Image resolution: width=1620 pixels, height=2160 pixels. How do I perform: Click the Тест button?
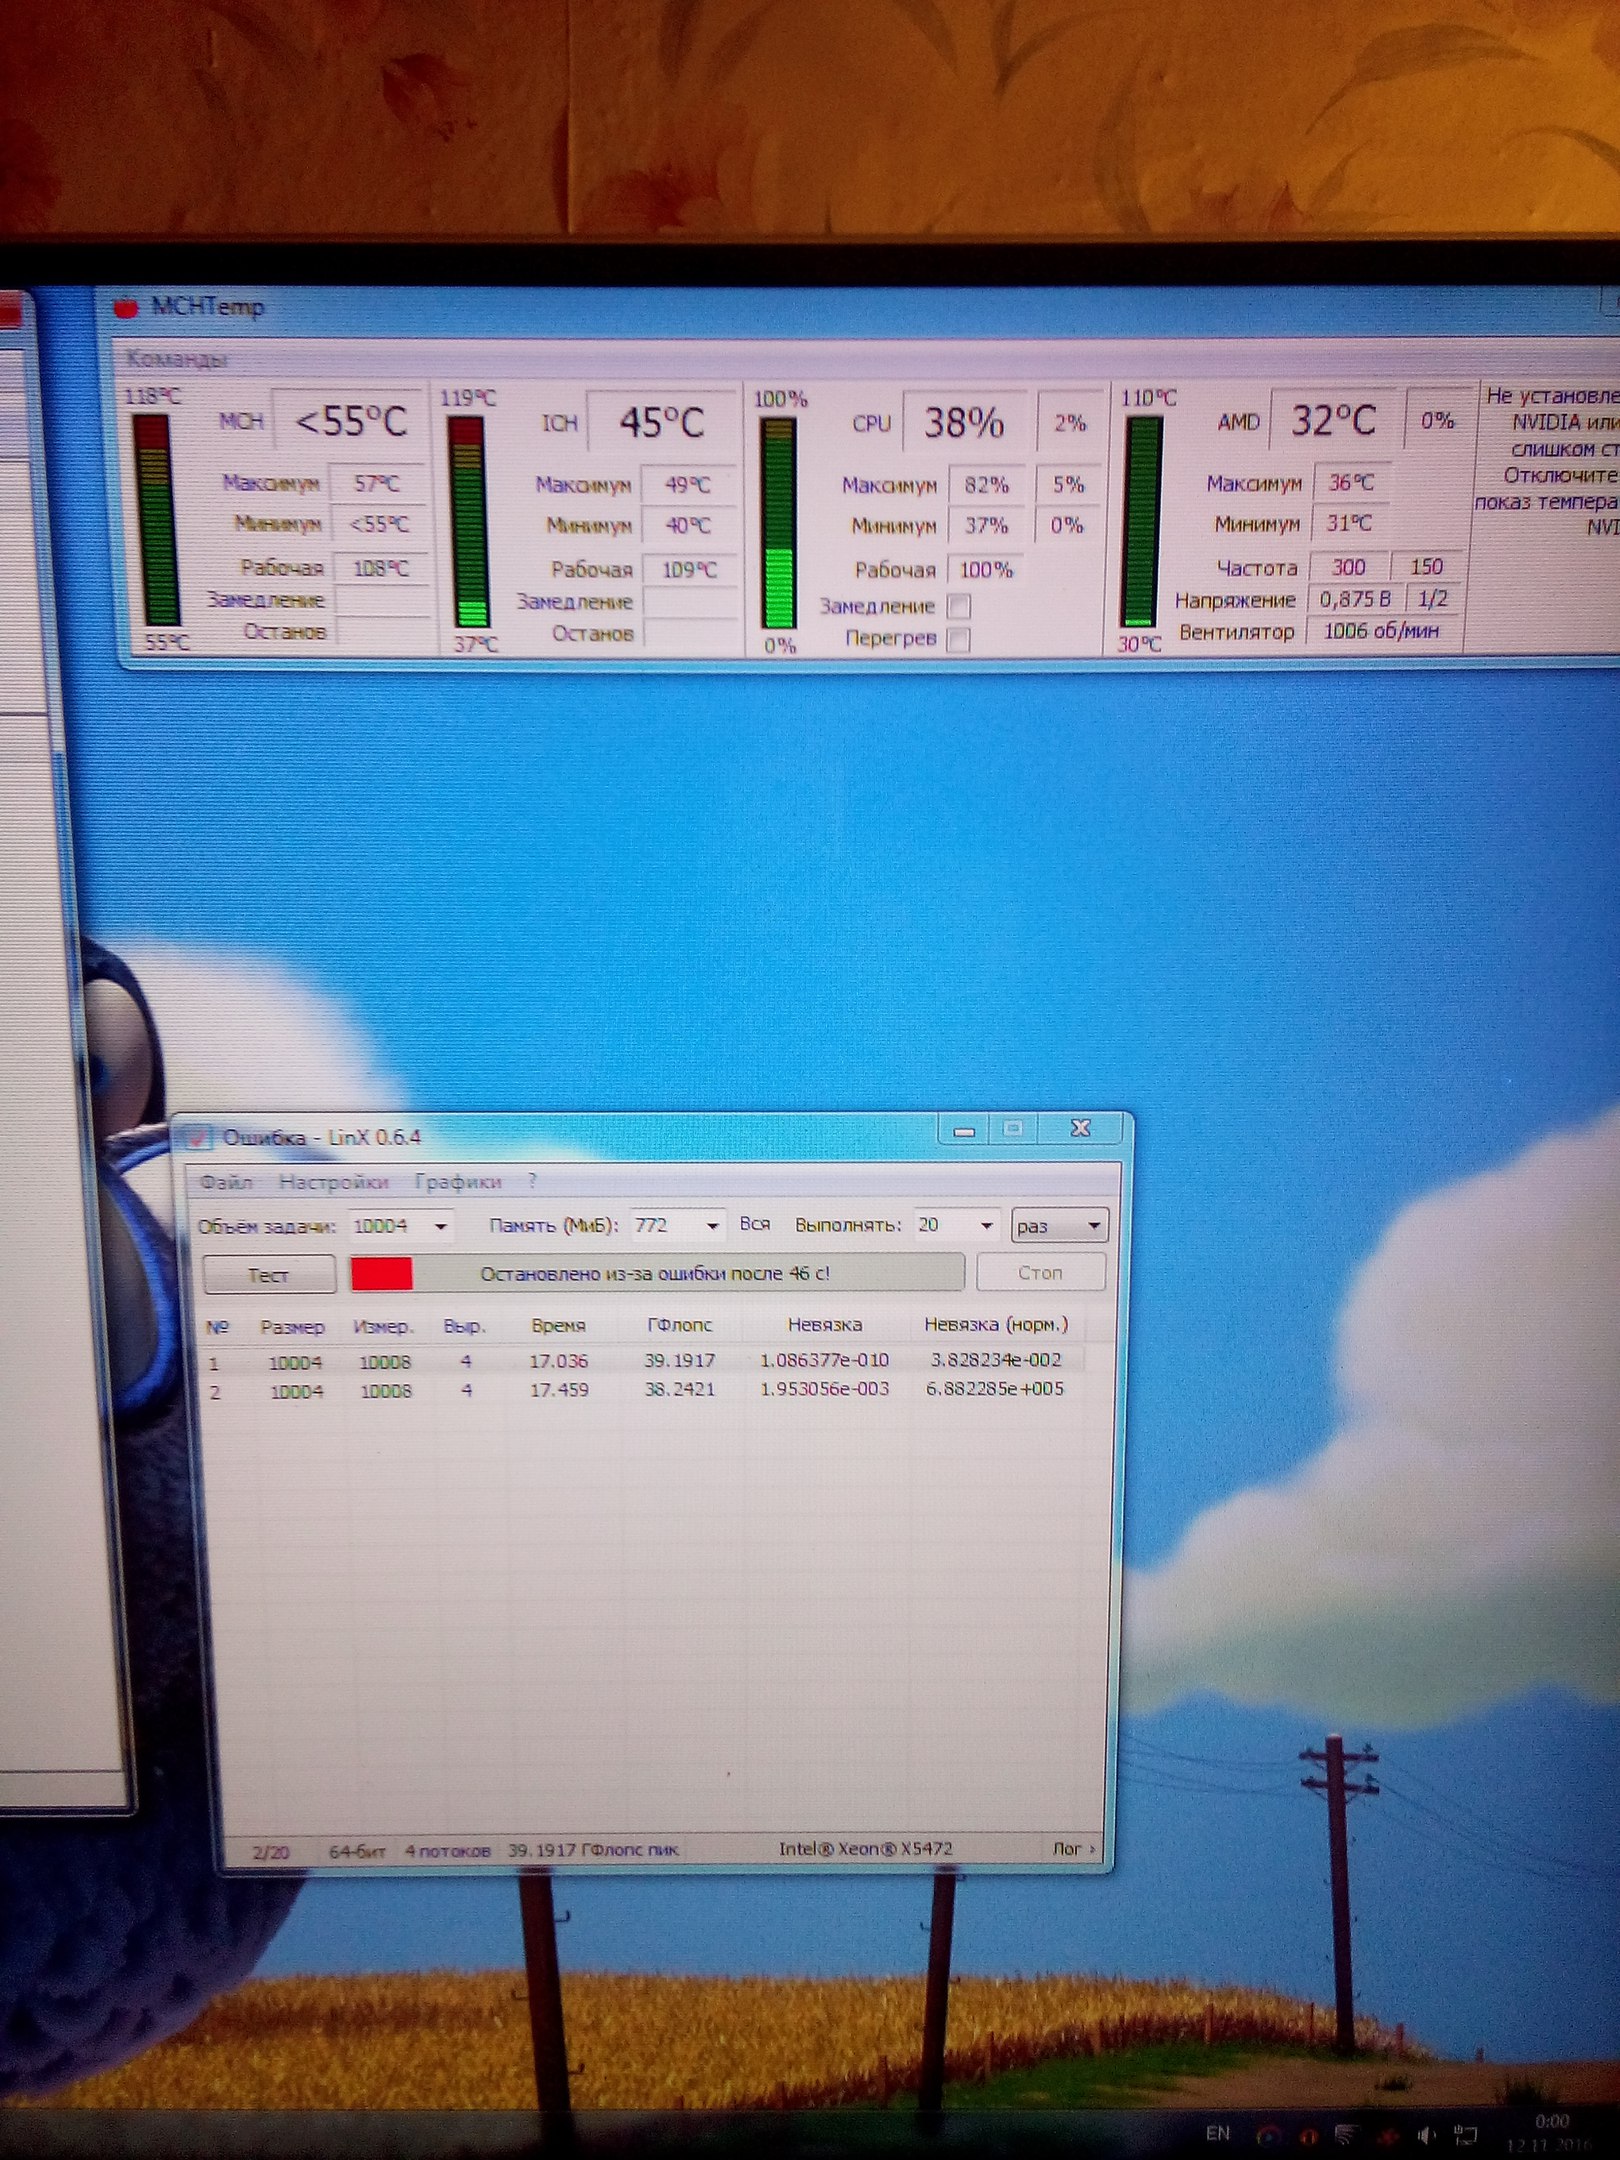pos(269,1275)
